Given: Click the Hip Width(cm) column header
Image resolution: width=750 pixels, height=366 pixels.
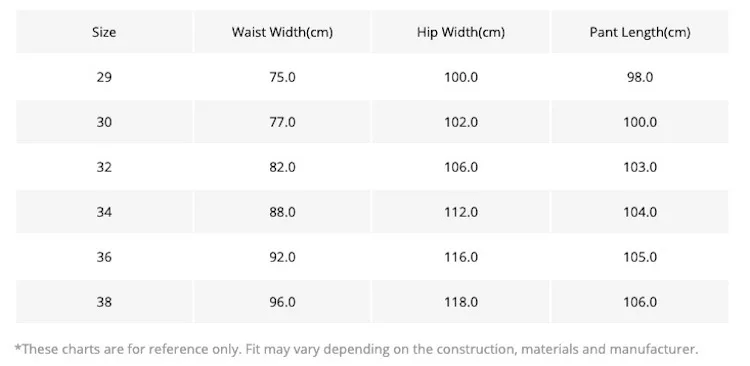Looking at the screenshot, I should coord(461,32).
